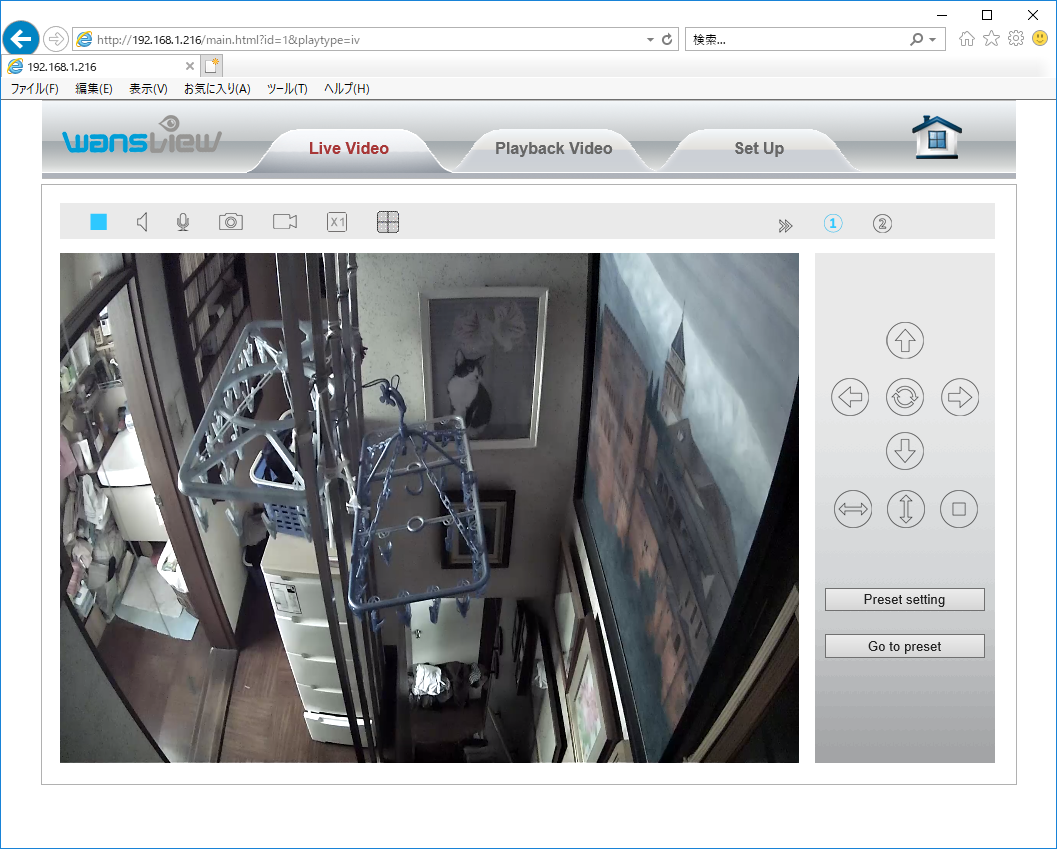Switch to the four-grid multi-view layout

(x=388, y=222)
